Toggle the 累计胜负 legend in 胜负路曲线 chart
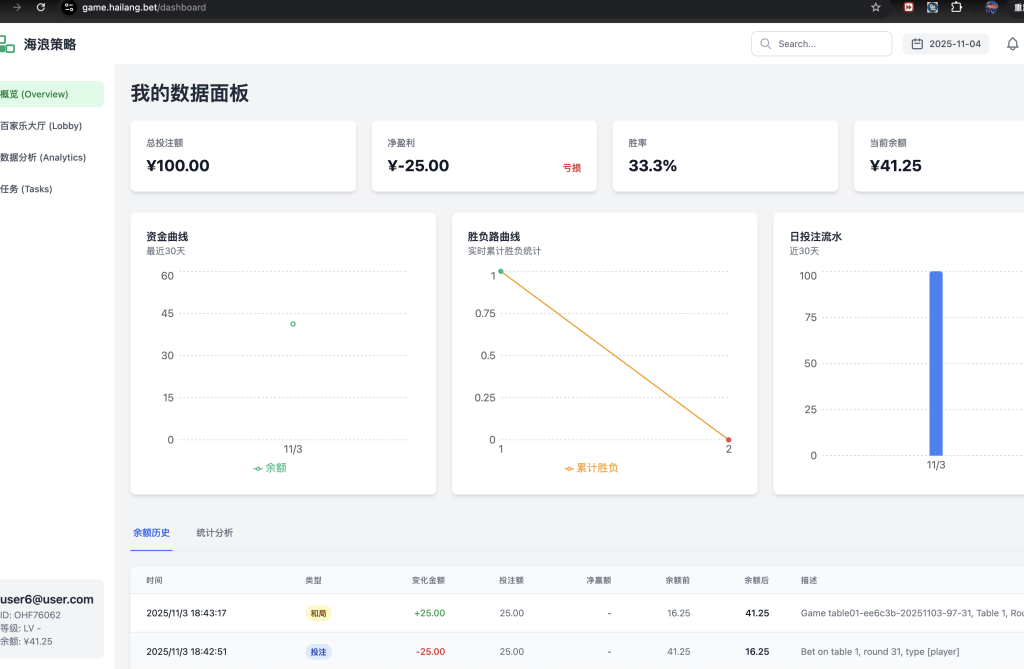Screen dimensions: 1024x669 (x=591, y=468)
